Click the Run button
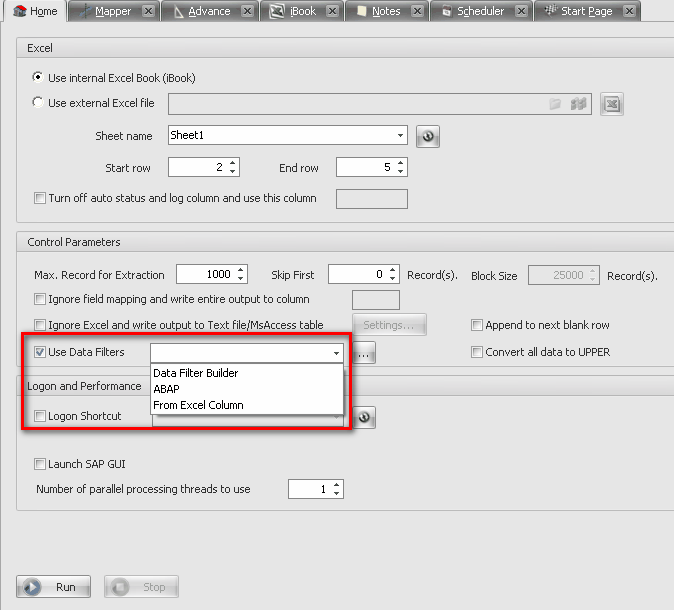674x610 pixels. tap(55, 587)
